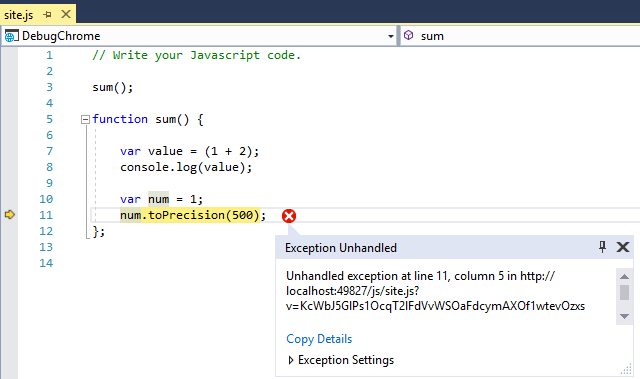
Task: Click the toPrecision(500) highlighted statement
Action: click(193, 215)
